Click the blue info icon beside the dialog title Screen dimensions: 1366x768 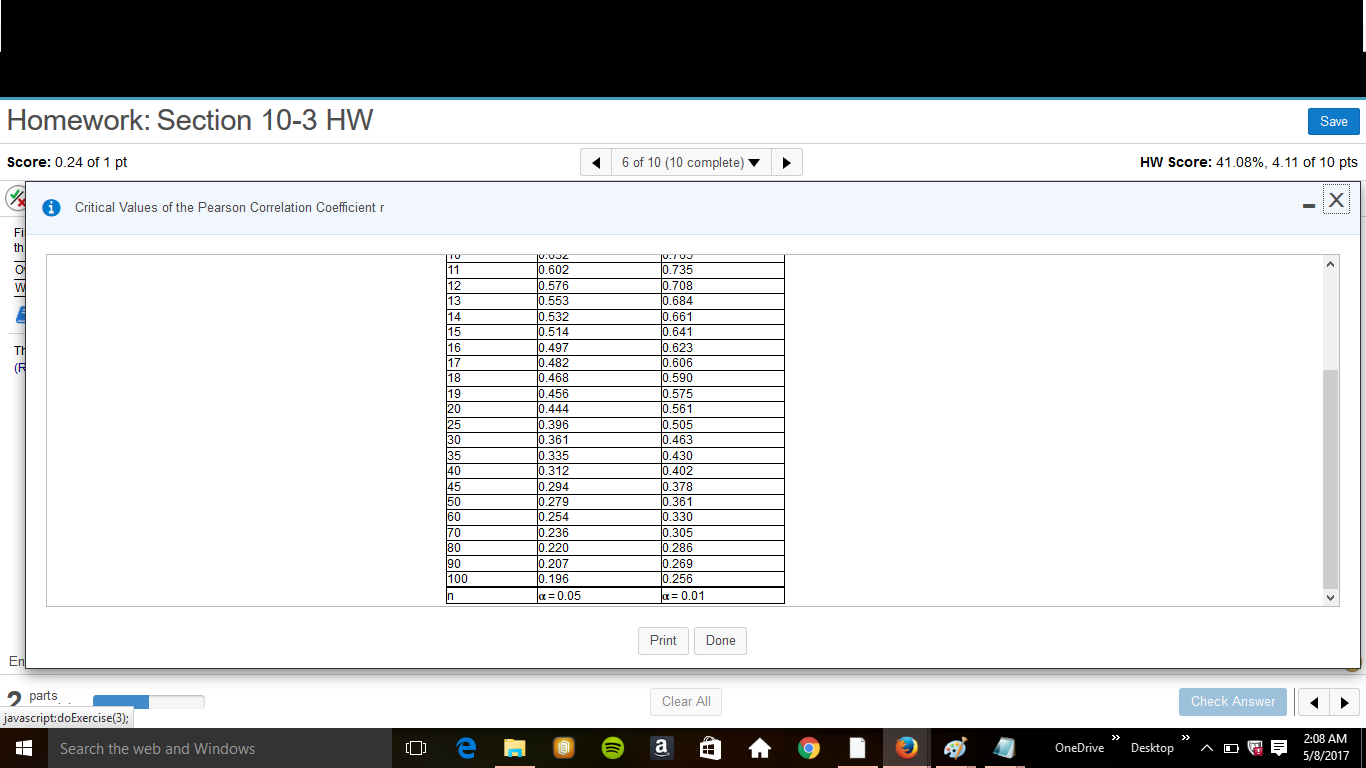[x=51, y=208]
